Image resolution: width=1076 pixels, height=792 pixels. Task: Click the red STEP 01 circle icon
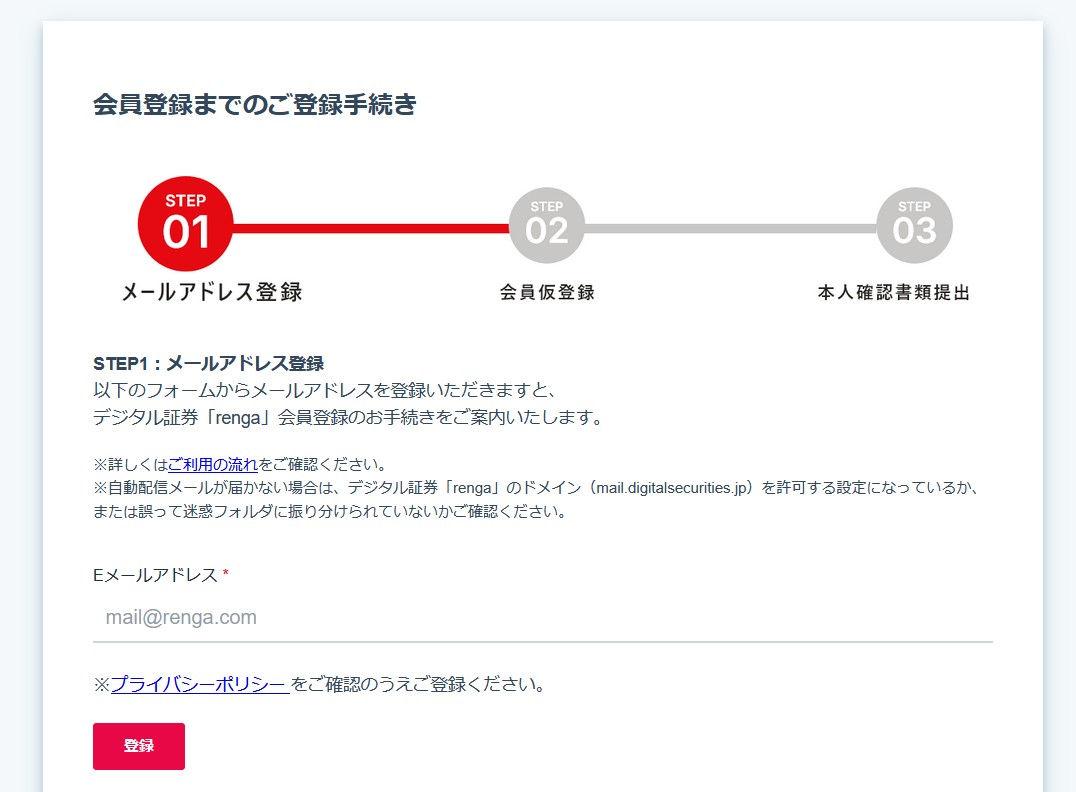pyautogui.click(x=185, y=224)
